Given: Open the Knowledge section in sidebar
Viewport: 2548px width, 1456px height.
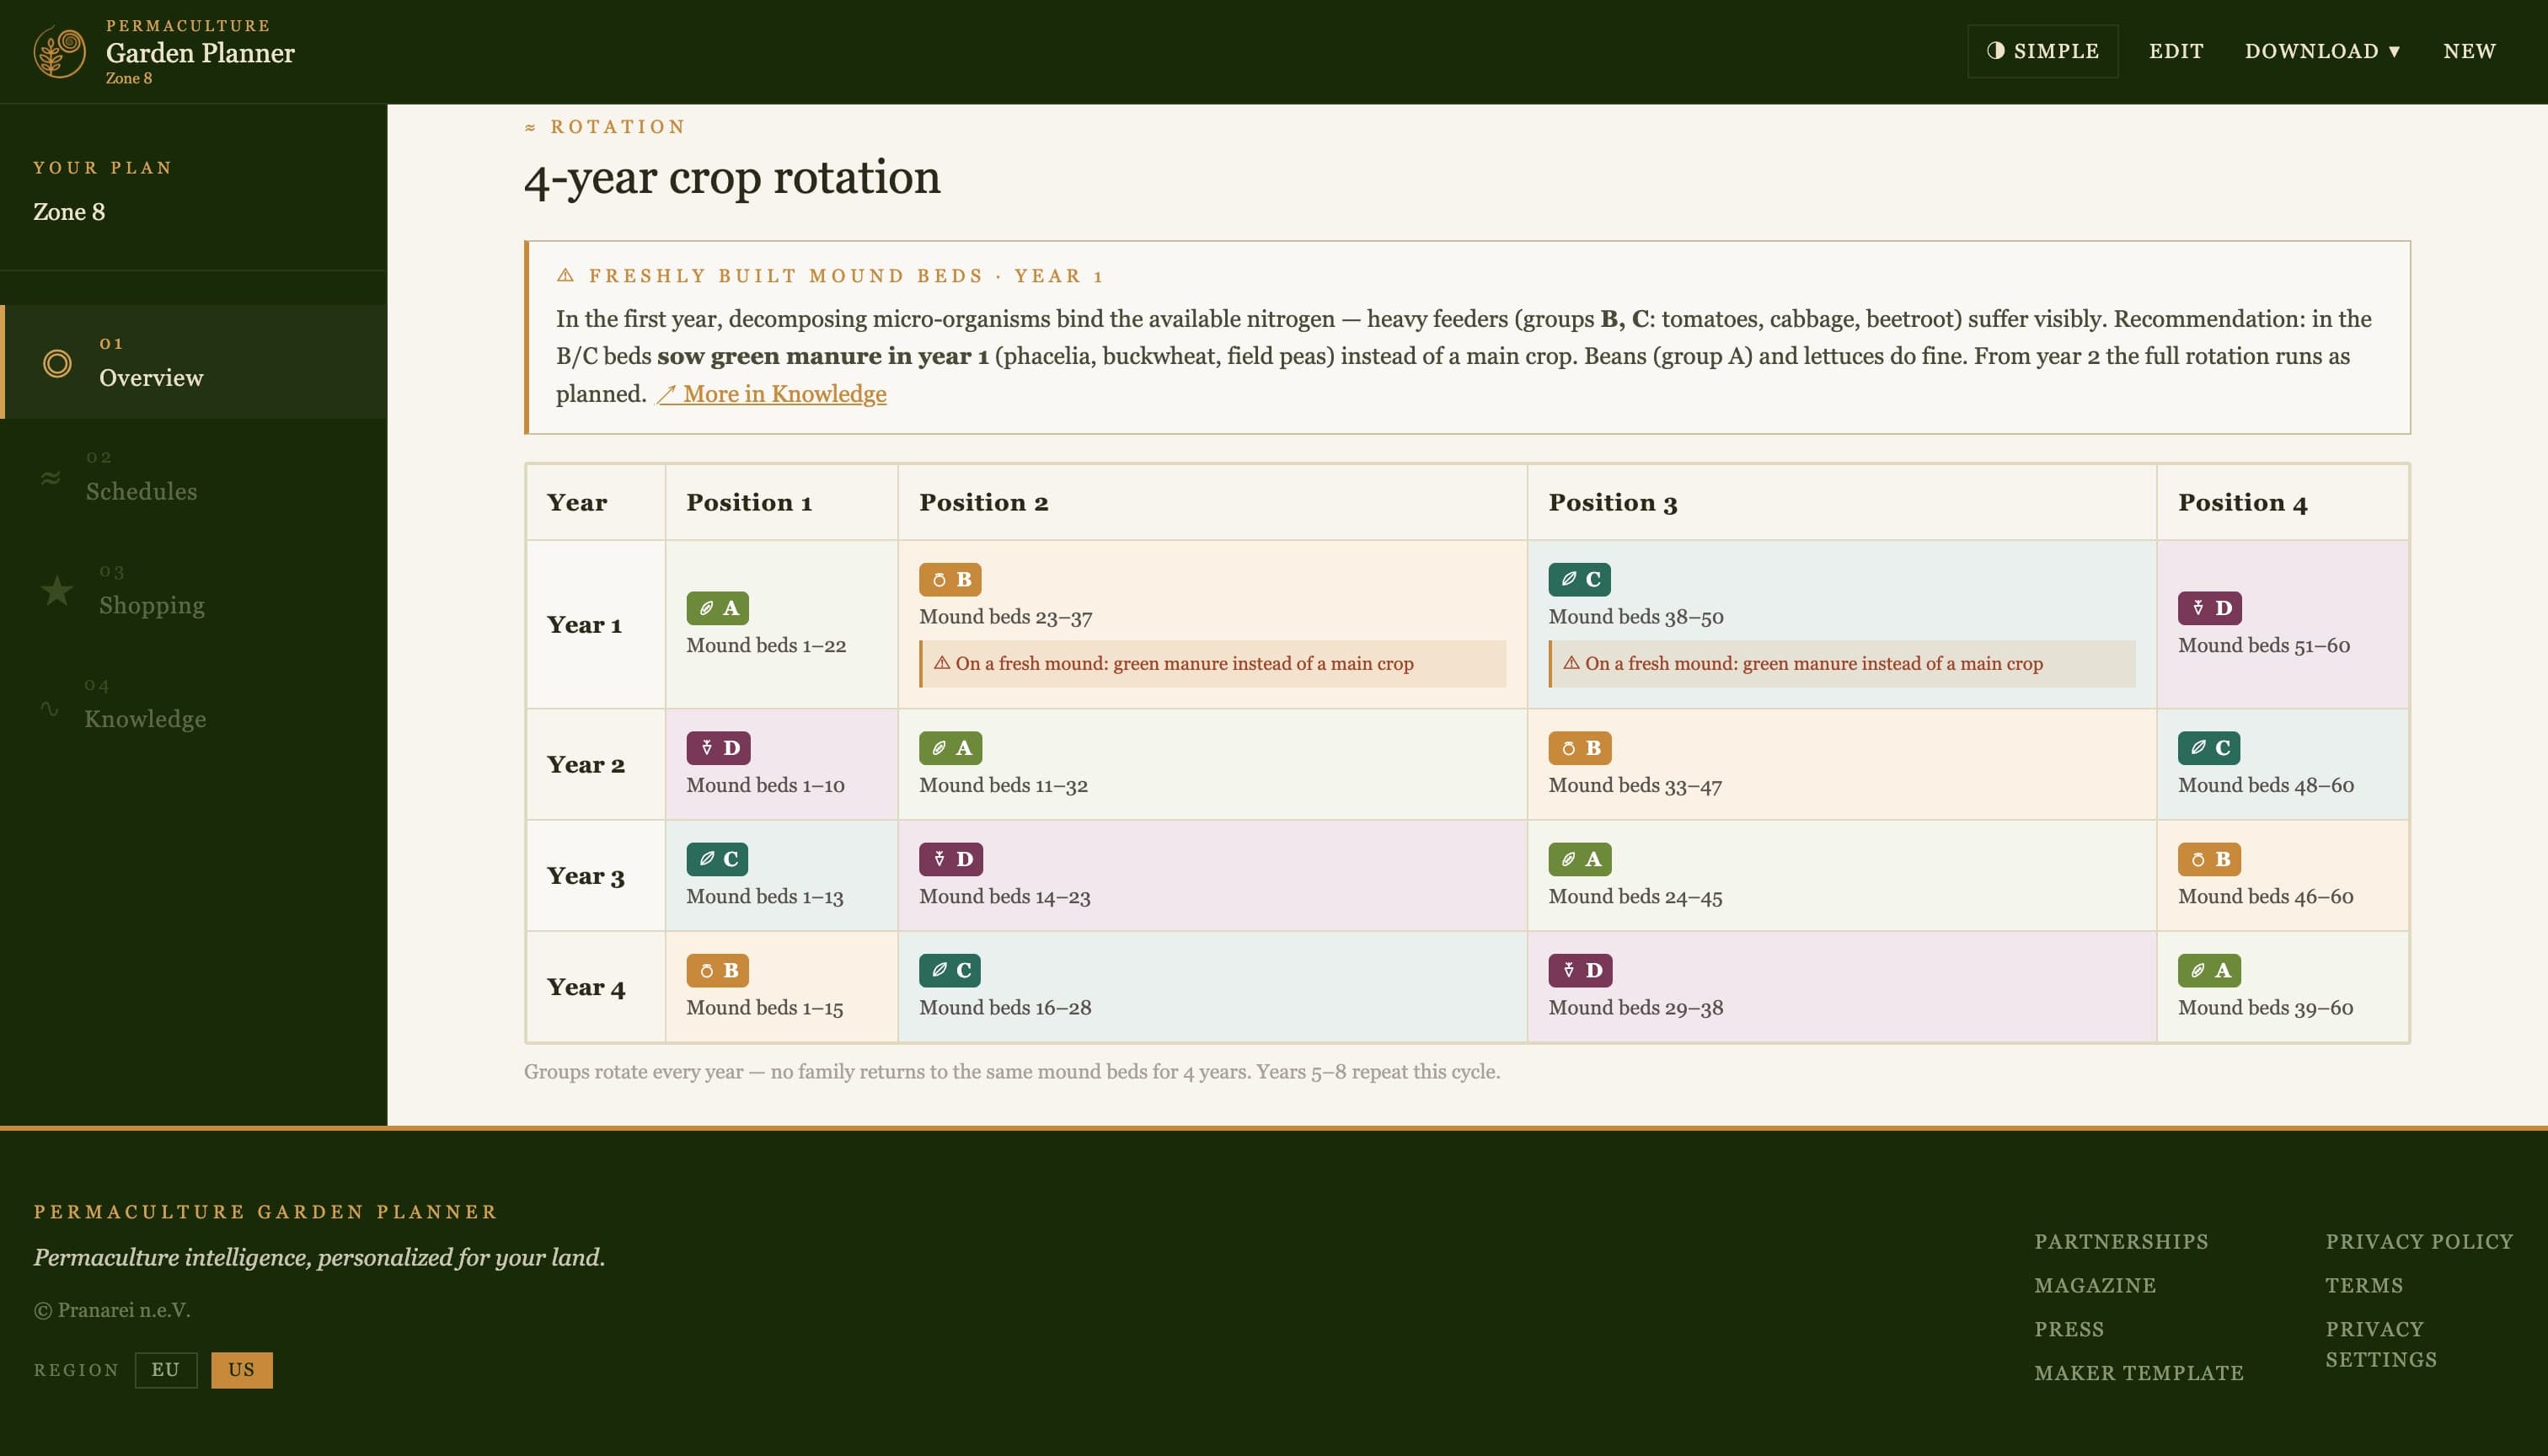Looking at the screenshot, I should pos(194,704).
